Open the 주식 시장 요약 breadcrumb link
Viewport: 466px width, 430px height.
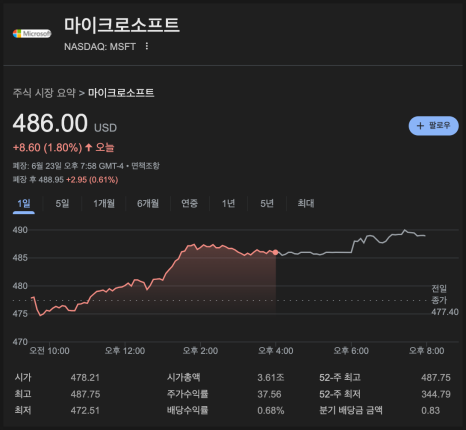click(44, 93)
